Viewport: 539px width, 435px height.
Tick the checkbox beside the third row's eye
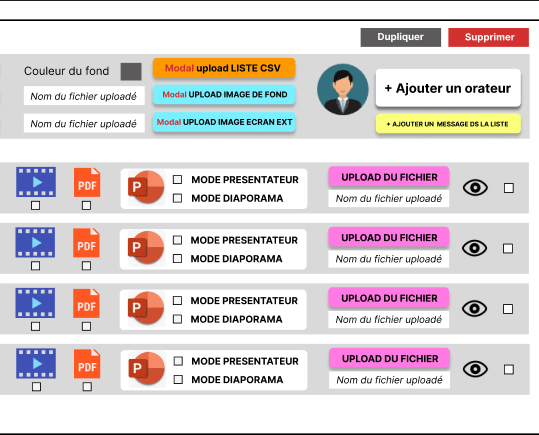(508, 309)
